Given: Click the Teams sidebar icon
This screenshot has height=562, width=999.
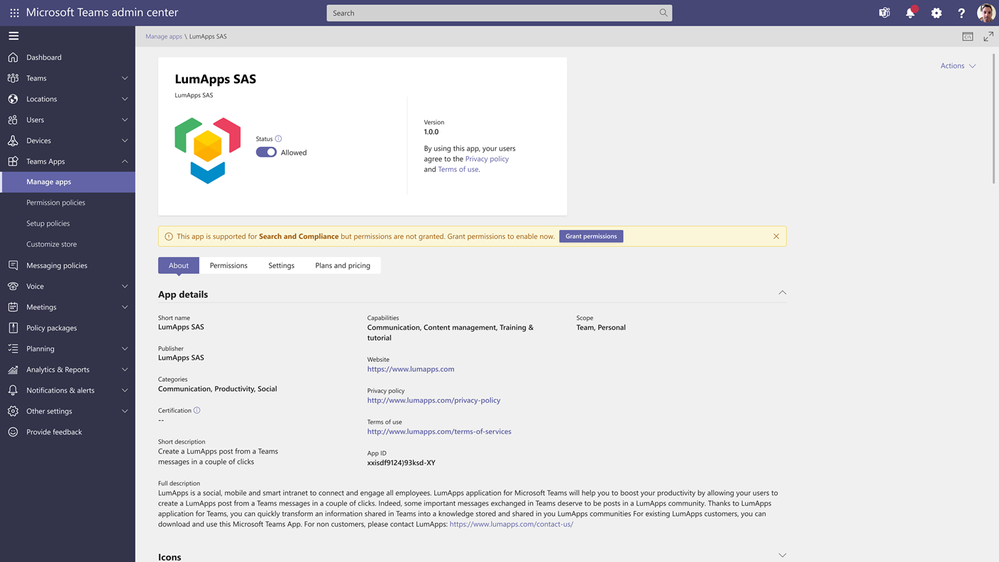Looking at the screenshot, I should [13, 78].
